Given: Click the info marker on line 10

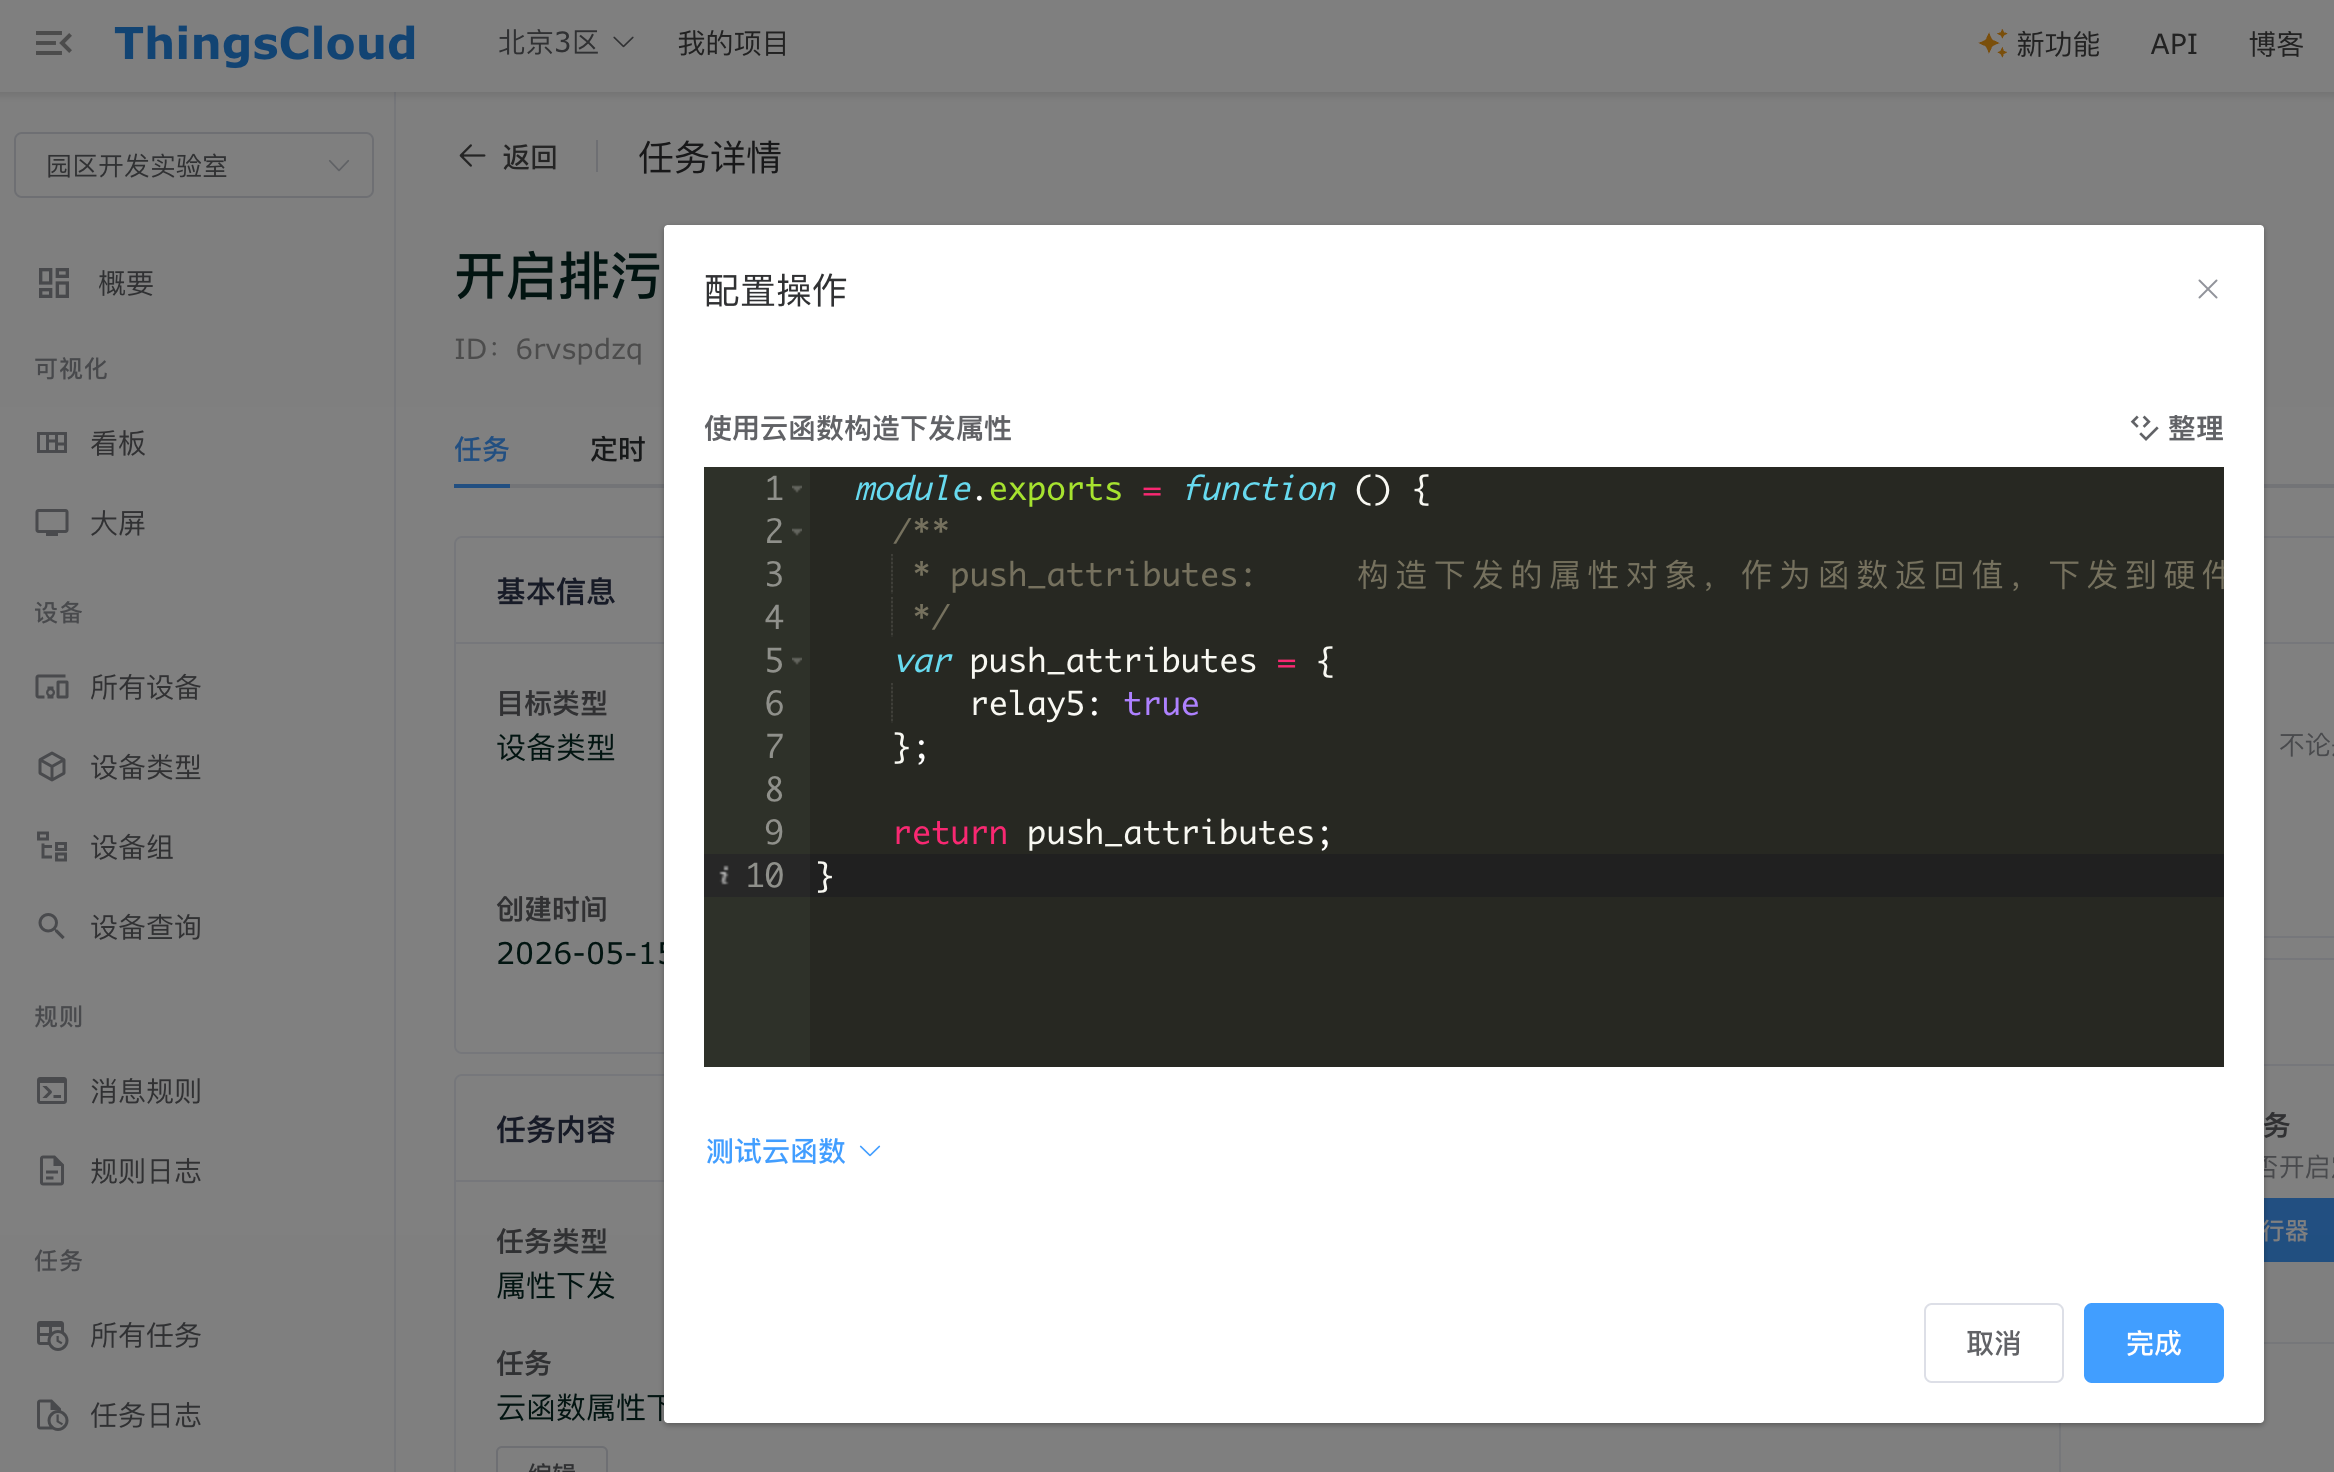Looking at the screenshot, I should coord(724,875).
